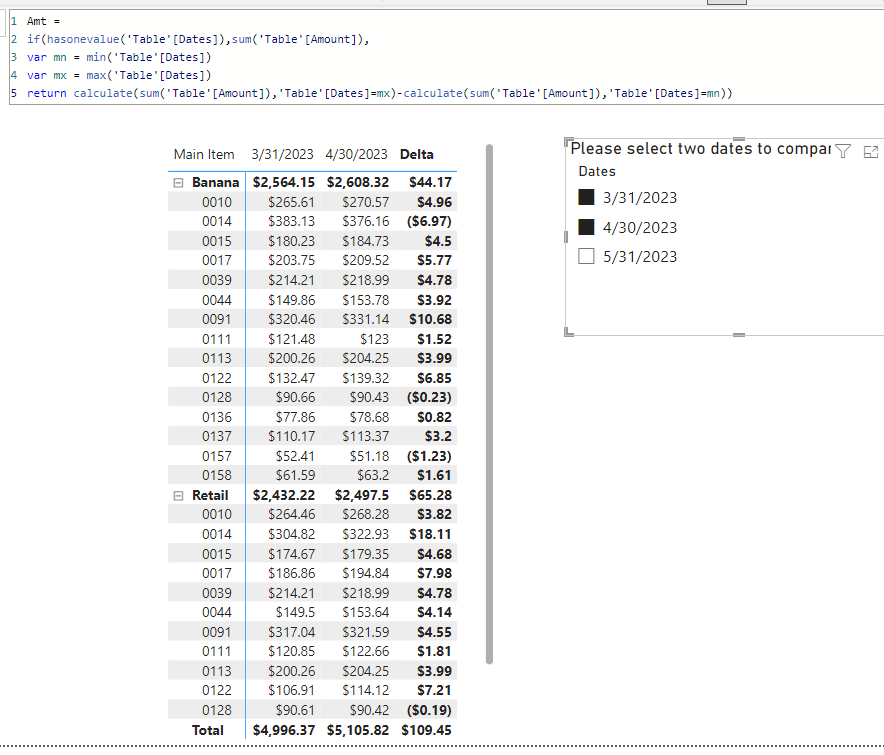This screenshot has width=884, height=755.
Task: Select the Delta column header
Action: click(x=417, y=154)
